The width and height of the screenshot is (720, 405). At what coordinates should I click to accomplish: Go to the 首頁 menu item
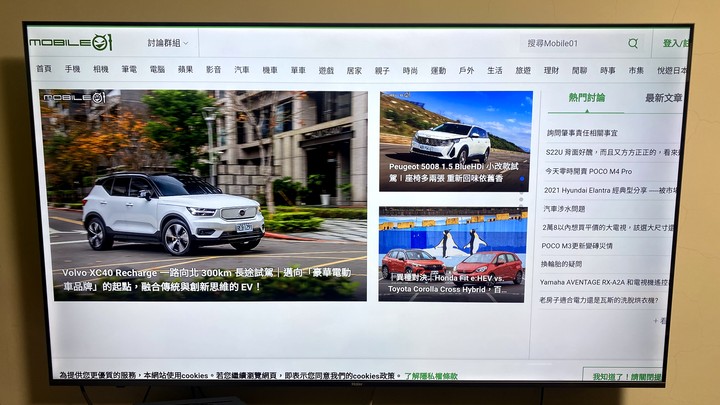point(44,68)
